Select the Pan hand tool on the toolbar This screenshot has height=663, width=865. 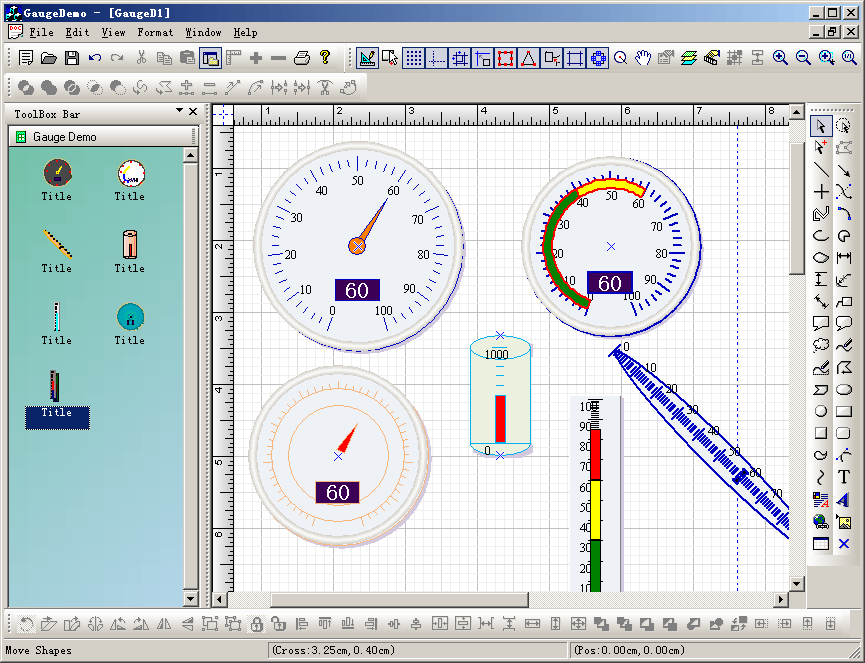click(643, 57)
